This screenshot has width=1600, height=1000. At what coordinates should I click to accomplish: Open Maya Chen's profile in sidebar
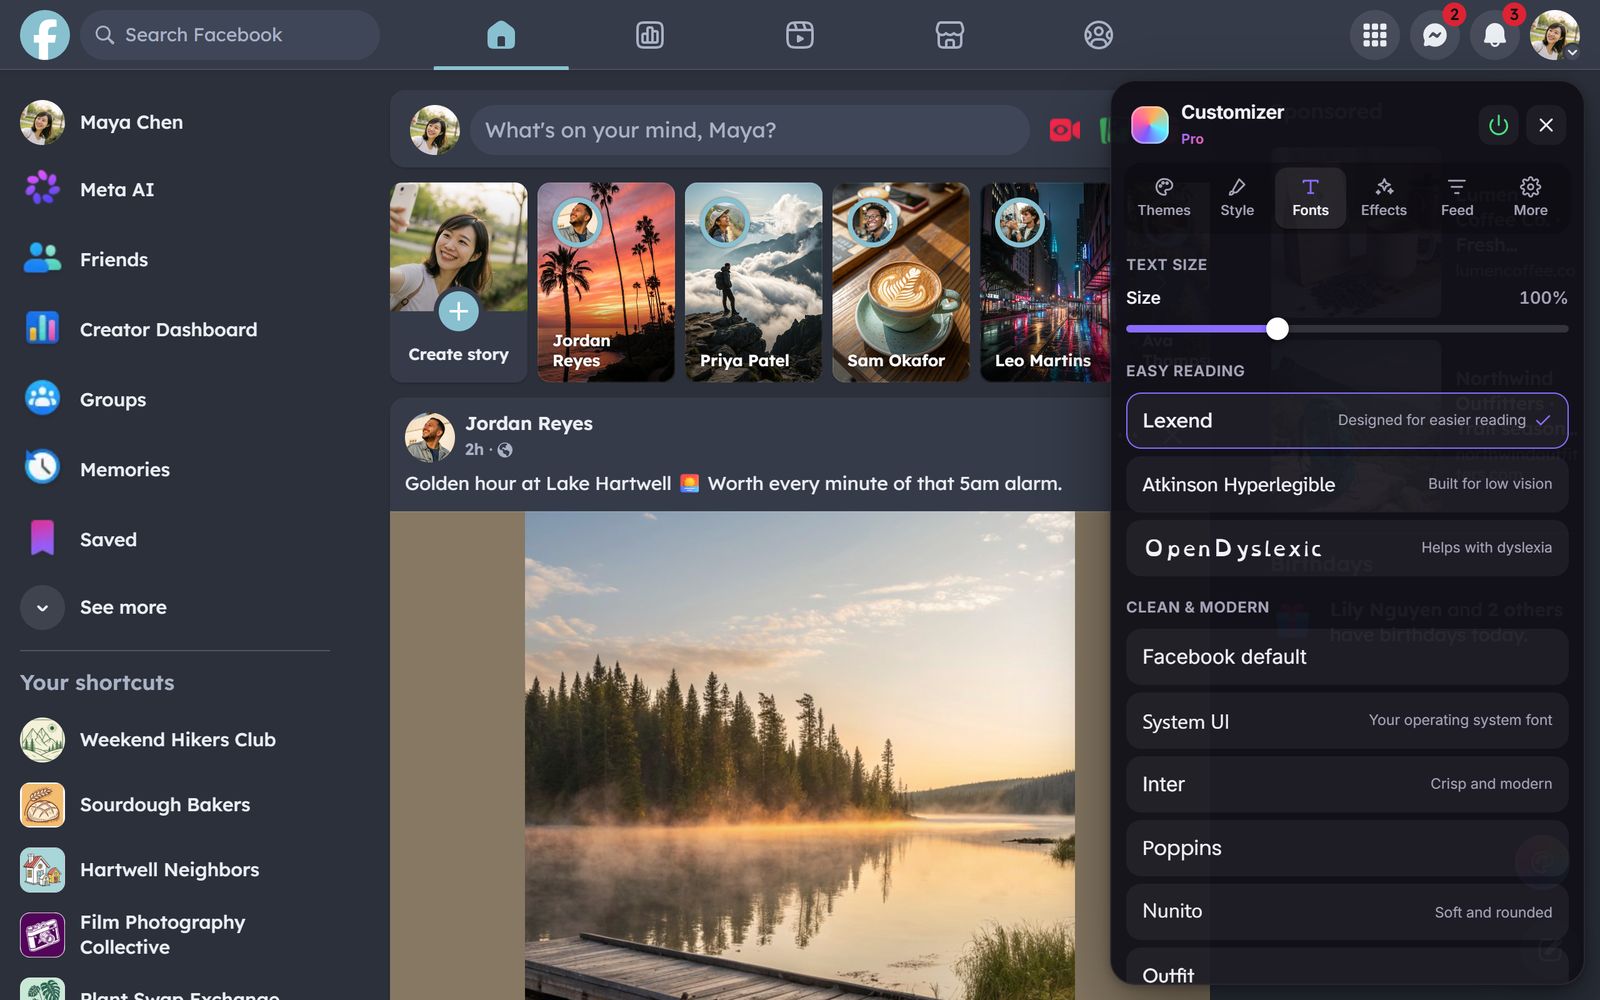pyautogui.click(x=175, y=122)
